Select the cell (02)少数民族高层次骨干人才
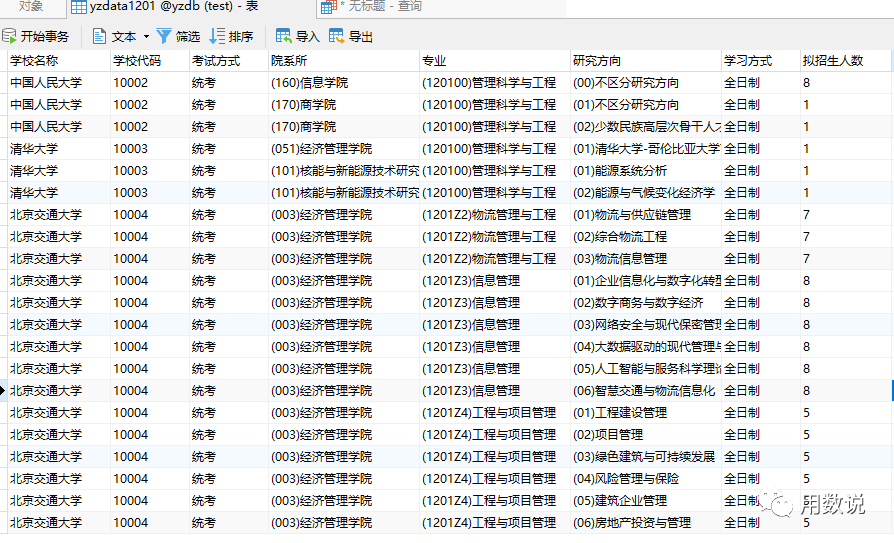894x543 pixels. point(646,127)
